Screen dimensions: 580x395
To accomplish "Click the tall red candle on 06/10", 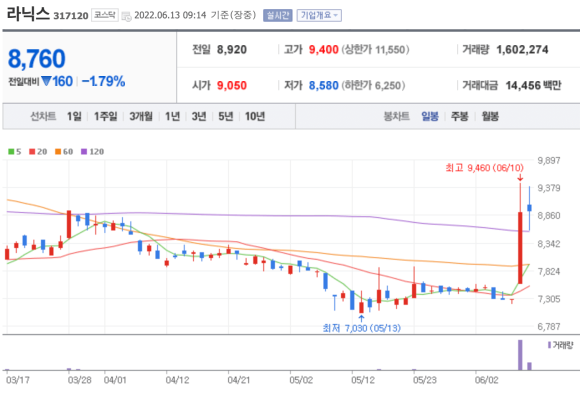I will [520, 248].
